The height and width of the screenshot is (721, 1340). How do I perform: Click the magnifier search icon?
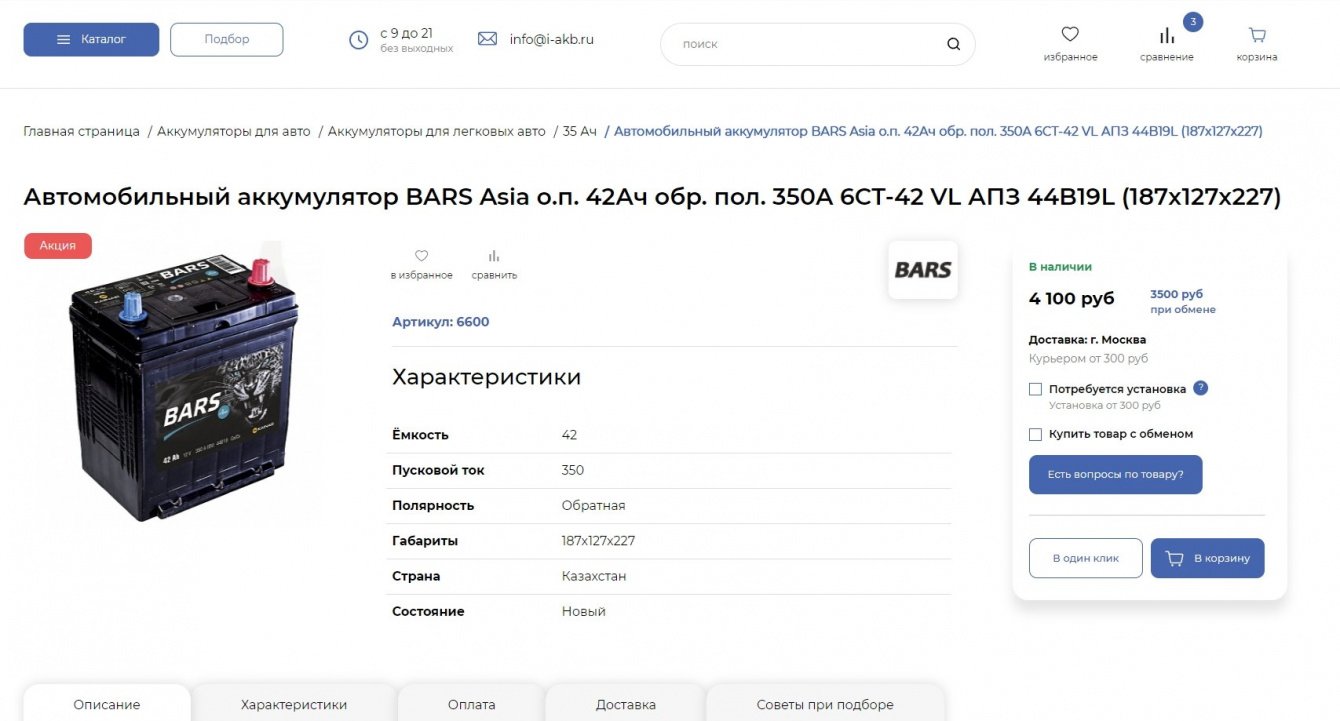953,44
